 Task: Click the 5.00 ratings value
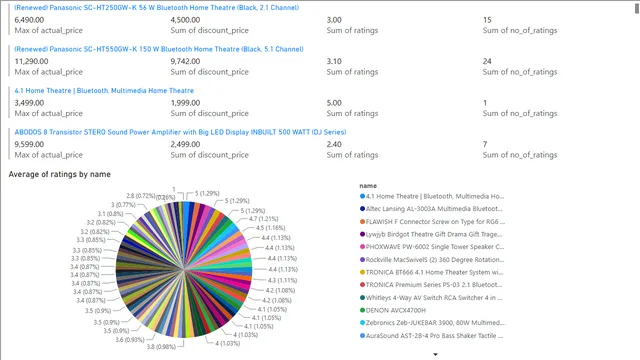pos(334,103)
